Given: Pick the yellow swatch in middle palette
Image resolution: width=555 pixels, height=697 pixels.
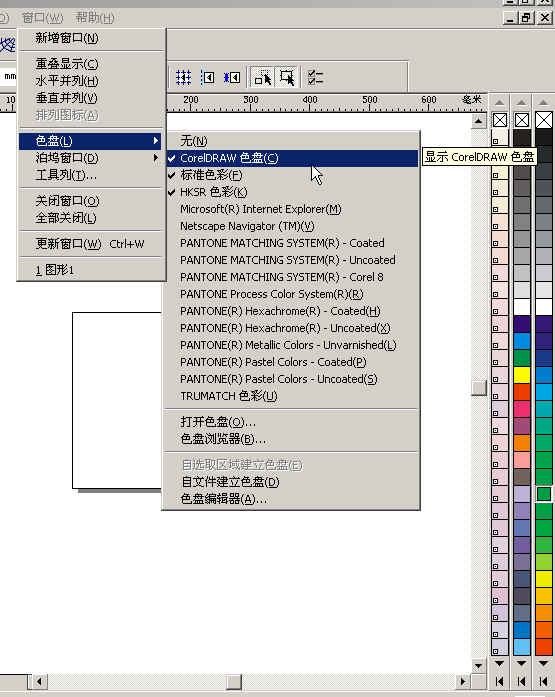Looking at the screenshot, I should (x=522, y=375).
